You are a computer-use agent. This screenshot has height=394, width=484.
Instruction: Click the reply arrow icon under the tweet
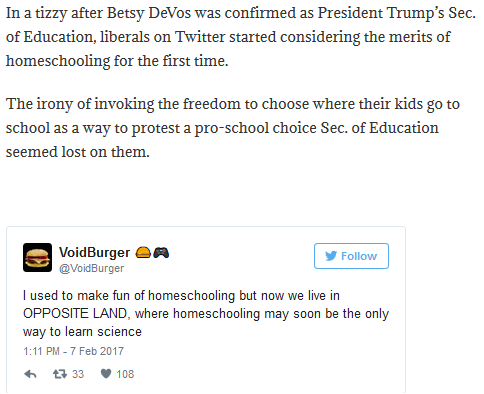pyautogui.click(x=30, y=374)
